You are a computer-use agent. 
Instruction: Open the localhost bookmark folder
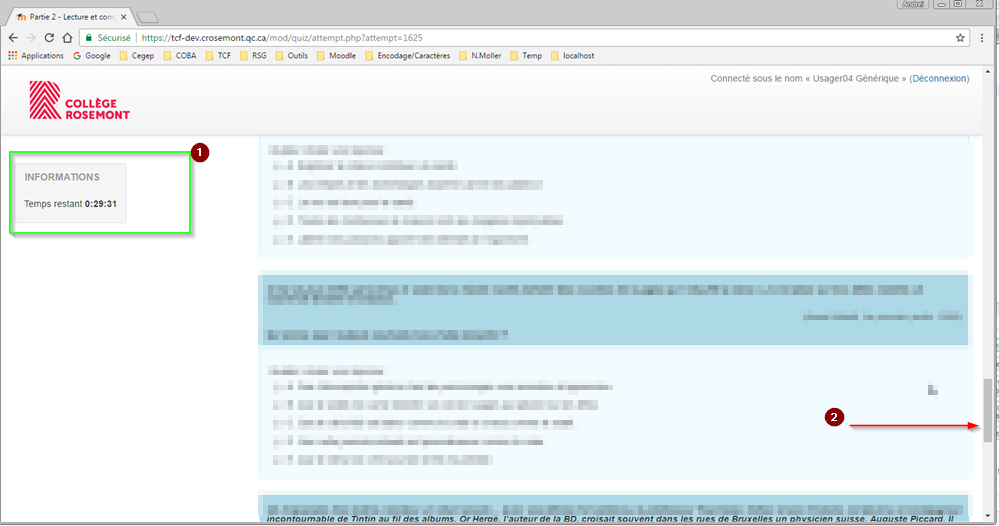pyautogui.click(x=572, y=56)
